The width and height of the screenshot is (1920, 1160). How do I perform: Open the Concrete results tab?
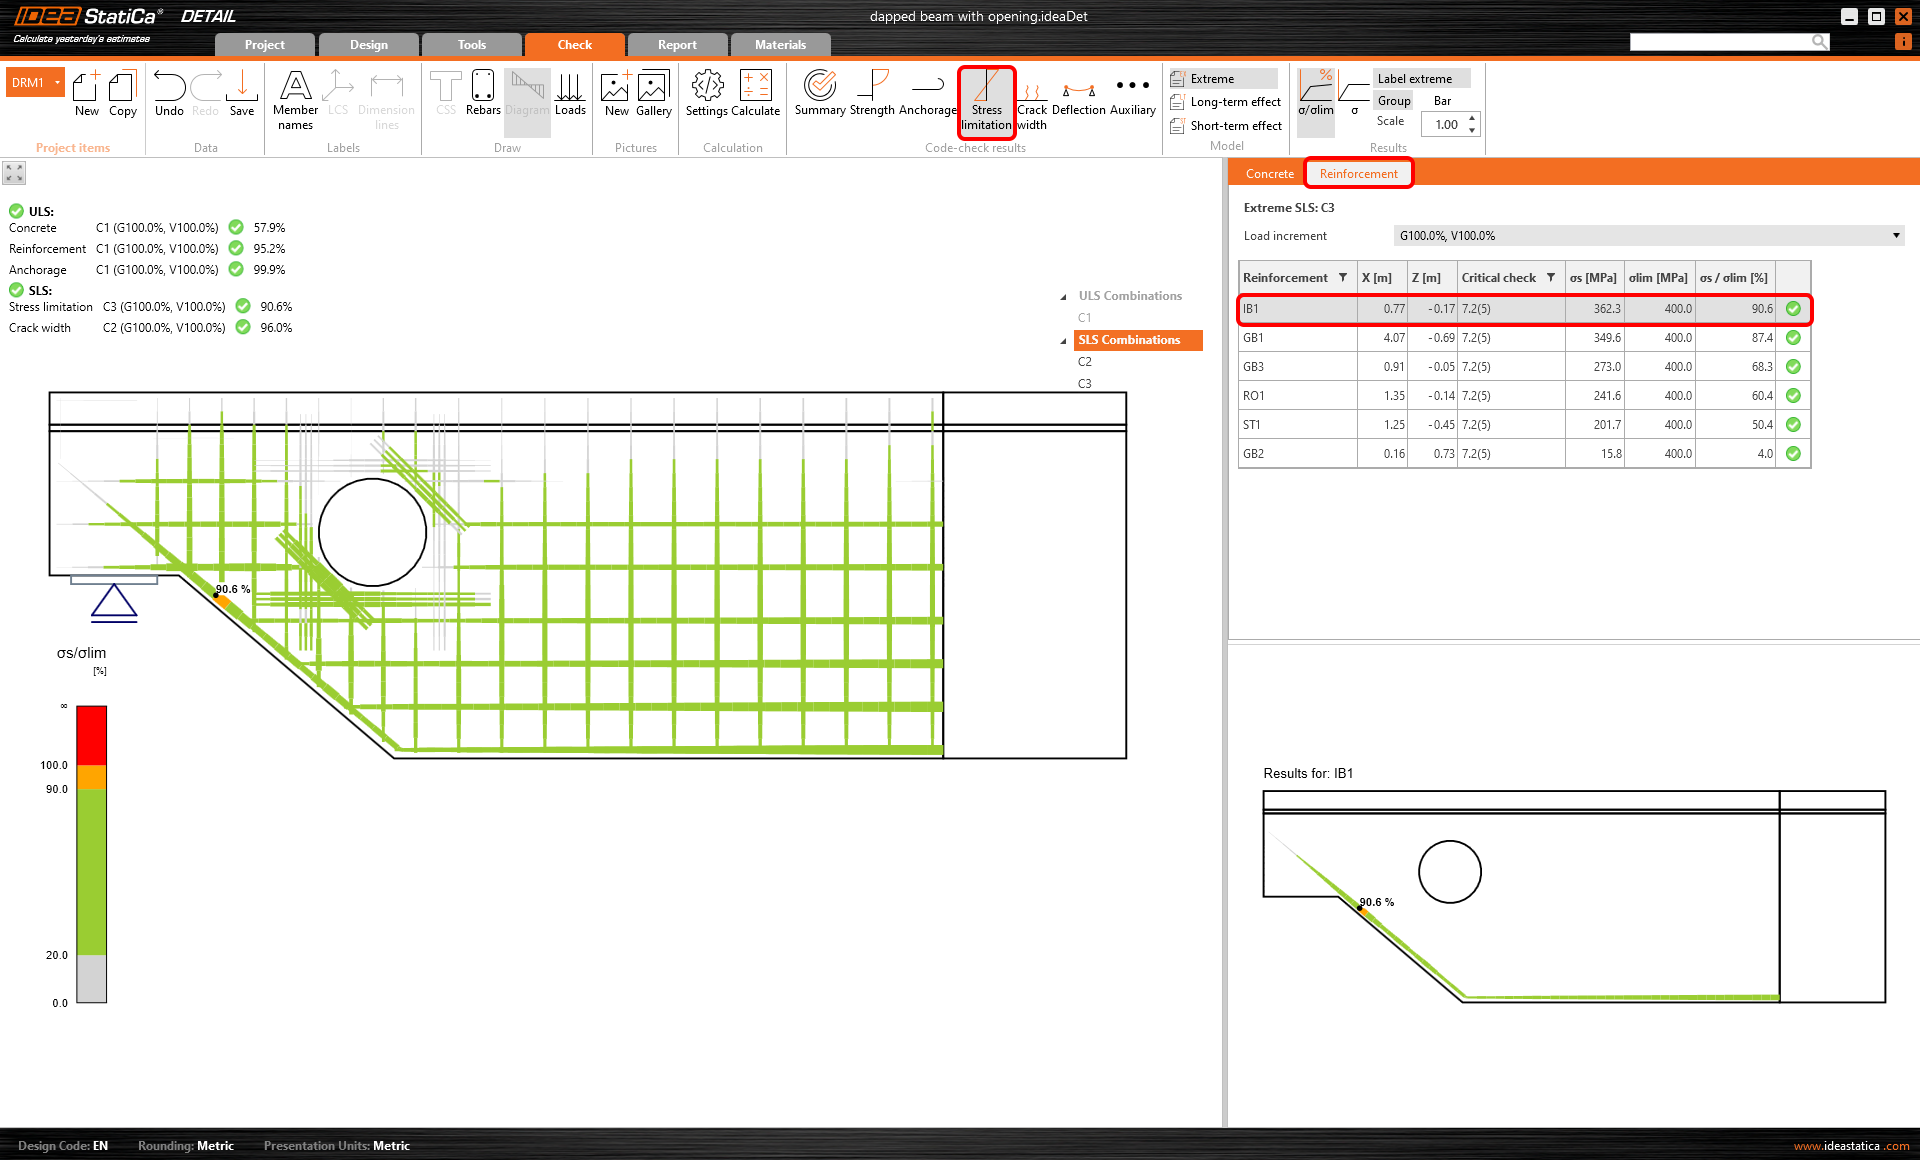click(x=1268, y=173)
